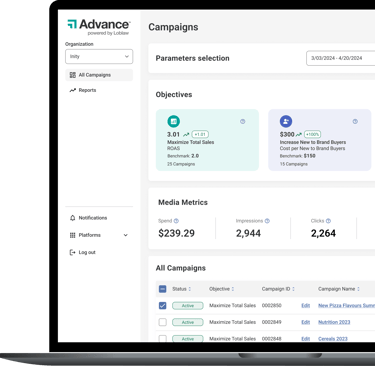Click the All Campaigns grid icon
Viewport: 375px width, 366px height.
tap(72, 75)
